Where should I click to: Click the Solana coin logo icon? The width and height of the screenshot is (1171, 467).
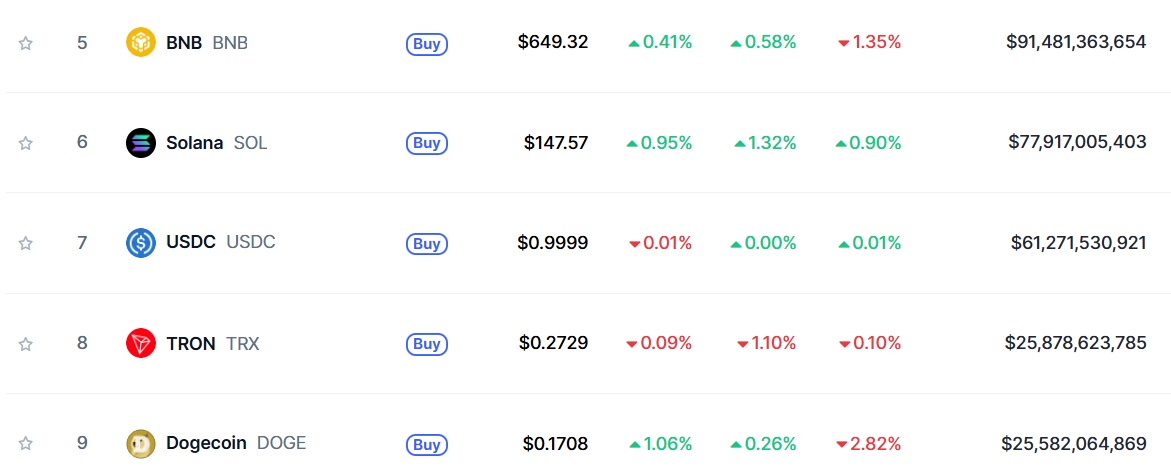[140, 143]
